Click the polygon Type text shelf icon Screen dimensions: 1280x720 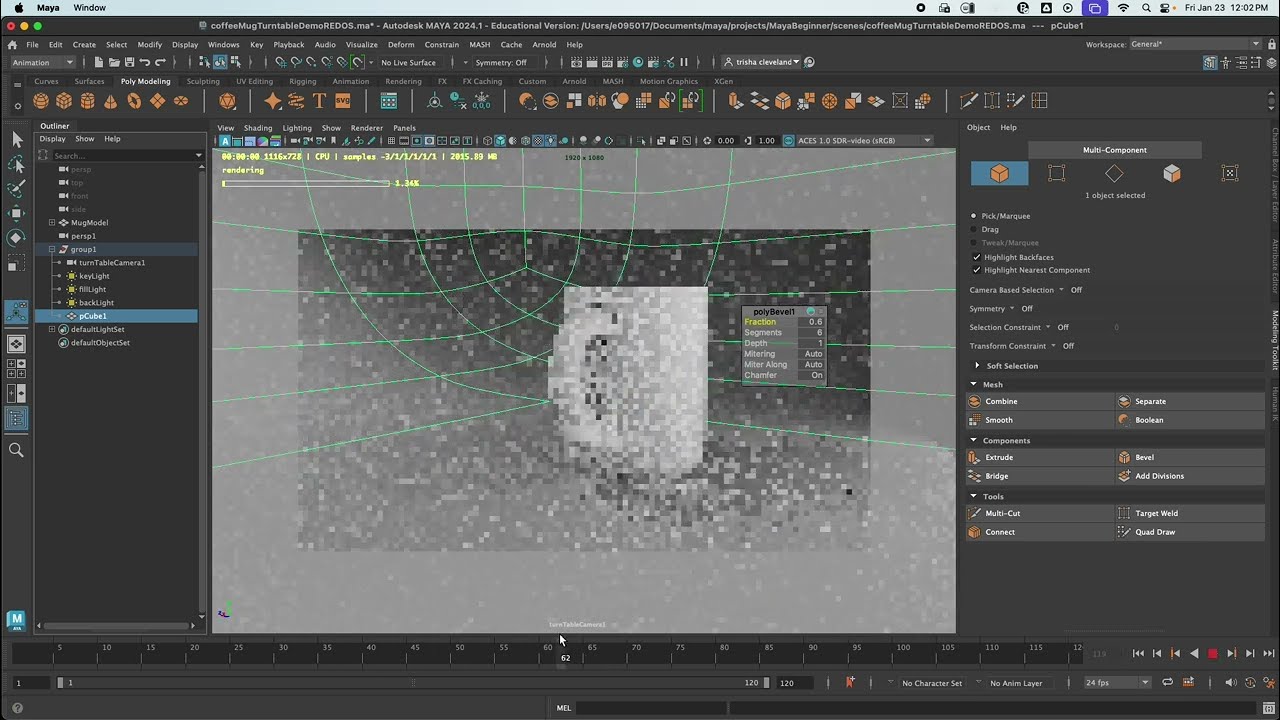319,101
